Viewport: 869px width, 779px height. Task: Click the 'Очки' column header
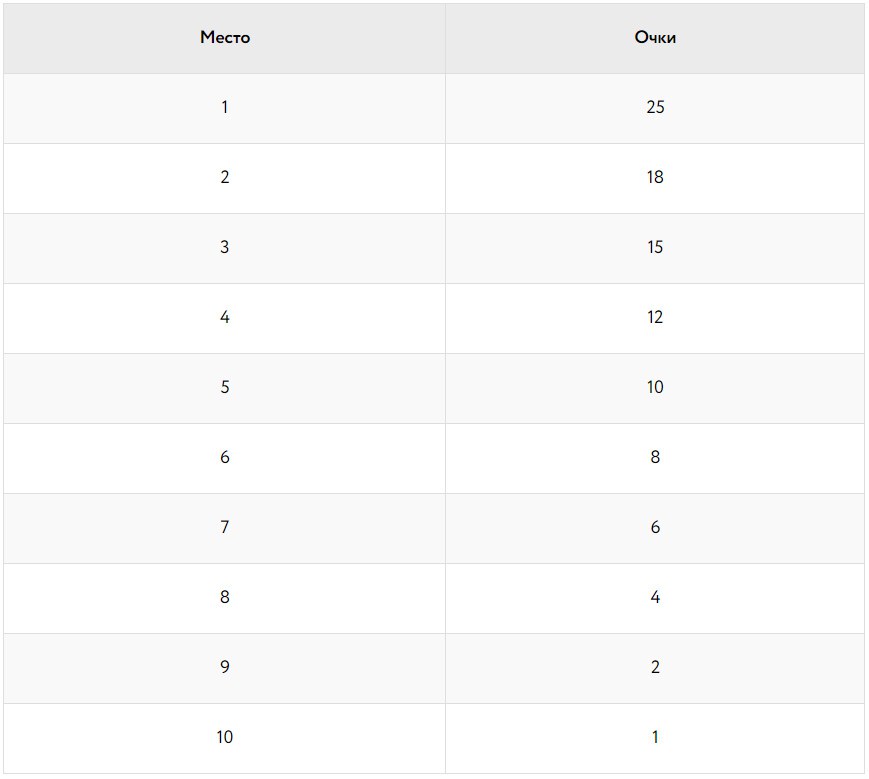point(655,38)
